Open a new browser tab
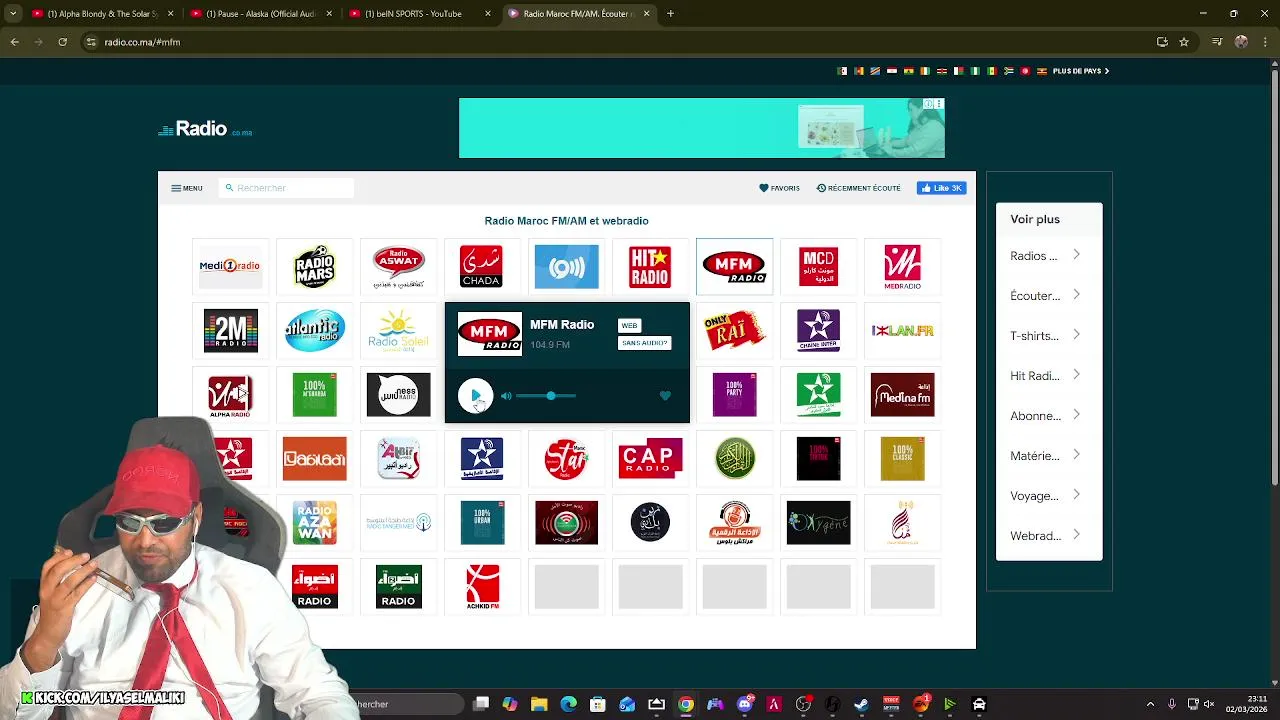This screenshot has width=1280, height=720. pos(670,14)
